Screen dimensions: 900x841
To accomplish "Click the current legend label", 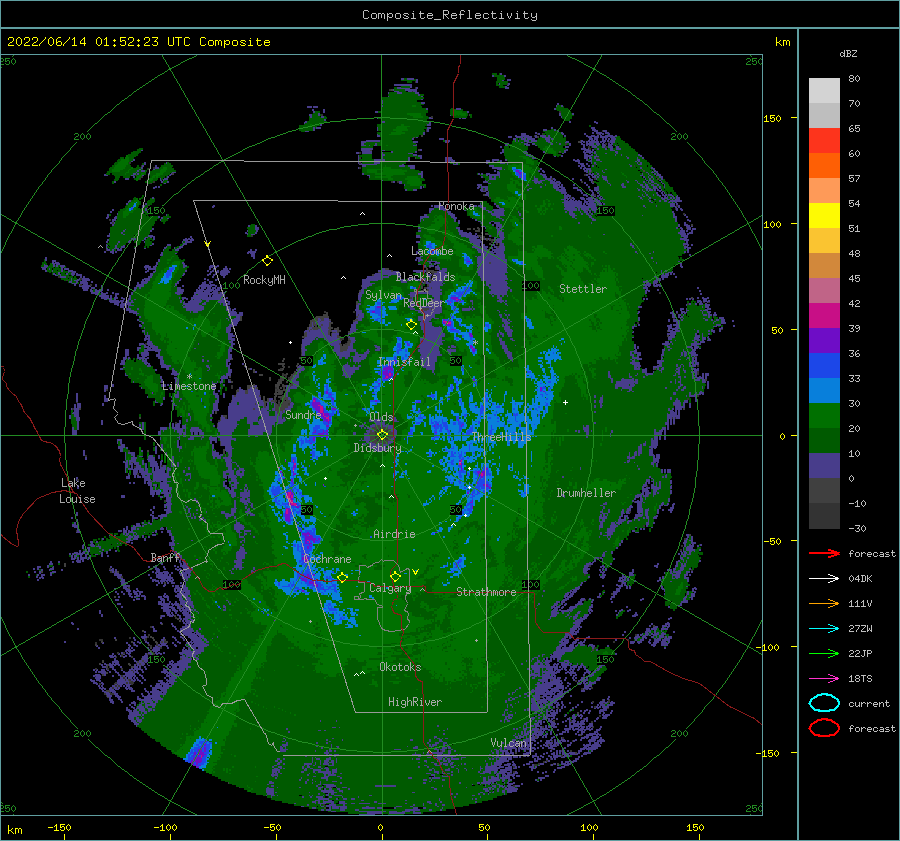I will (x=869, y=704).
